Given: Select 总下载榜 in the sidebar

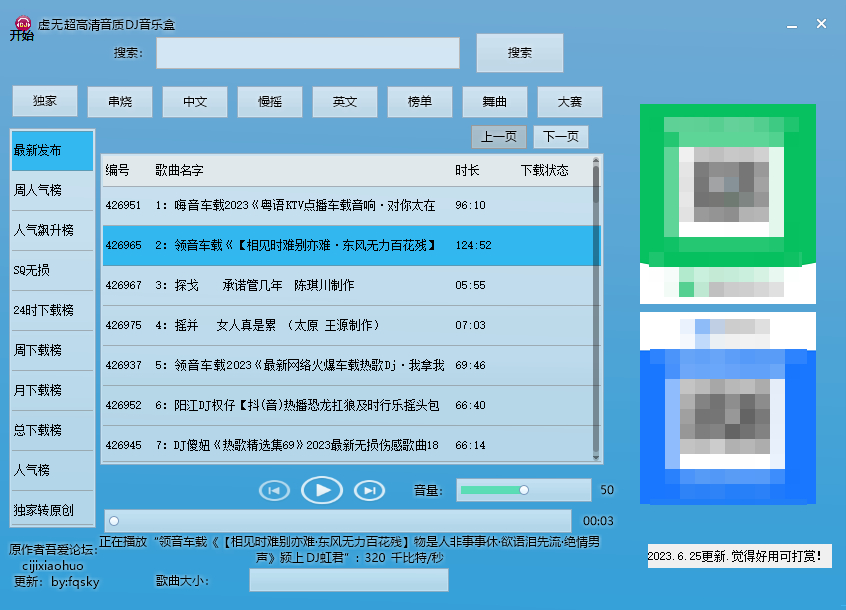Looking at the screenshot, I should pos(52,430).
